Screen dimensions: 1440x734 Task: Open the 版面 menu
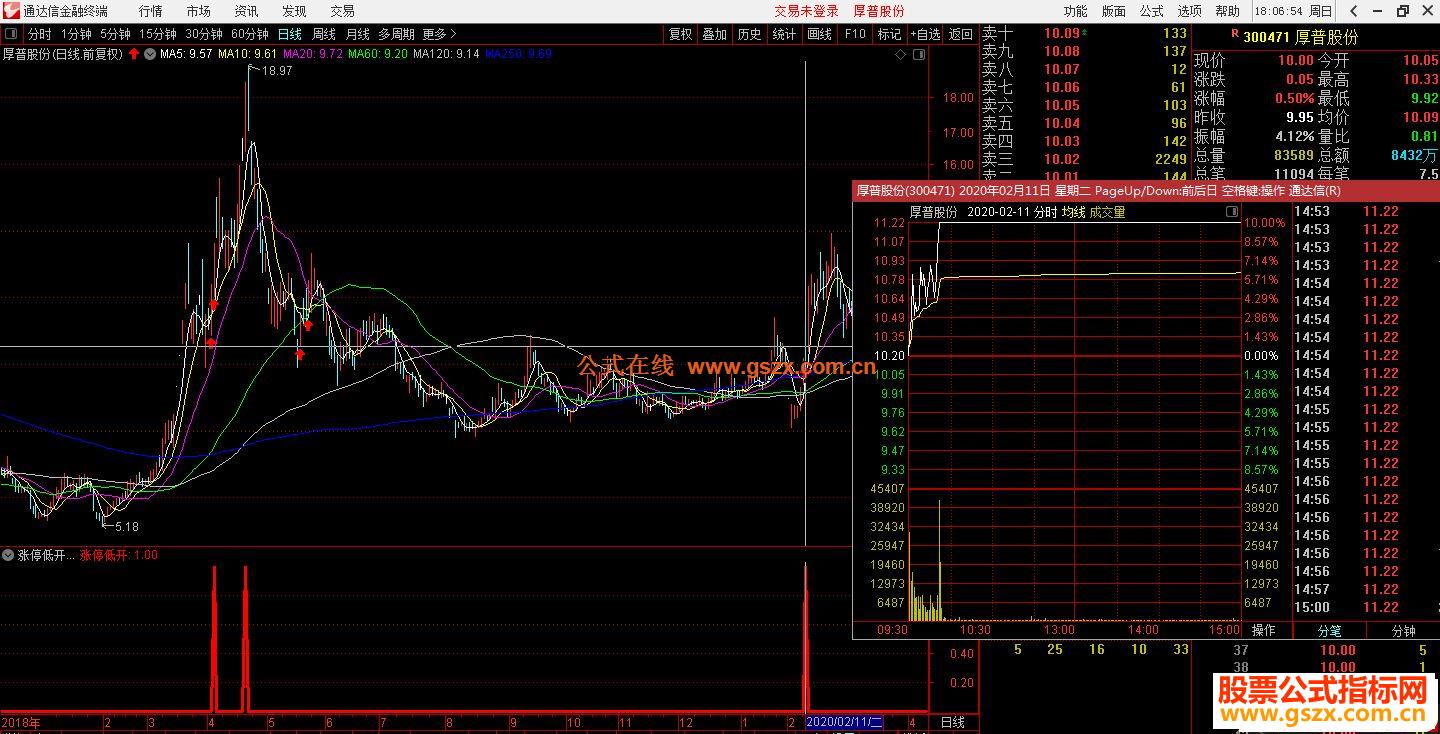pos(1114,11)
